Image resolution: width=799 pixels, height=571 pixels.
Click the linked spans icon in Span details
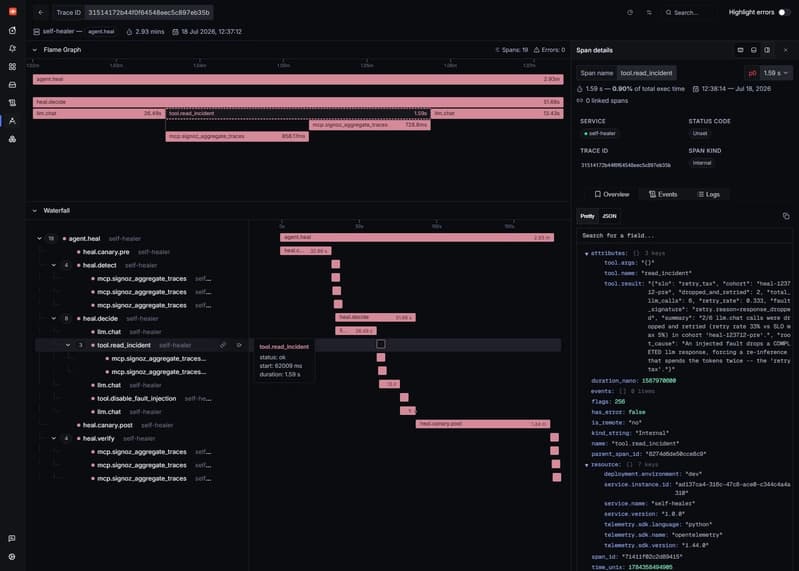click(x=580, y=100)
